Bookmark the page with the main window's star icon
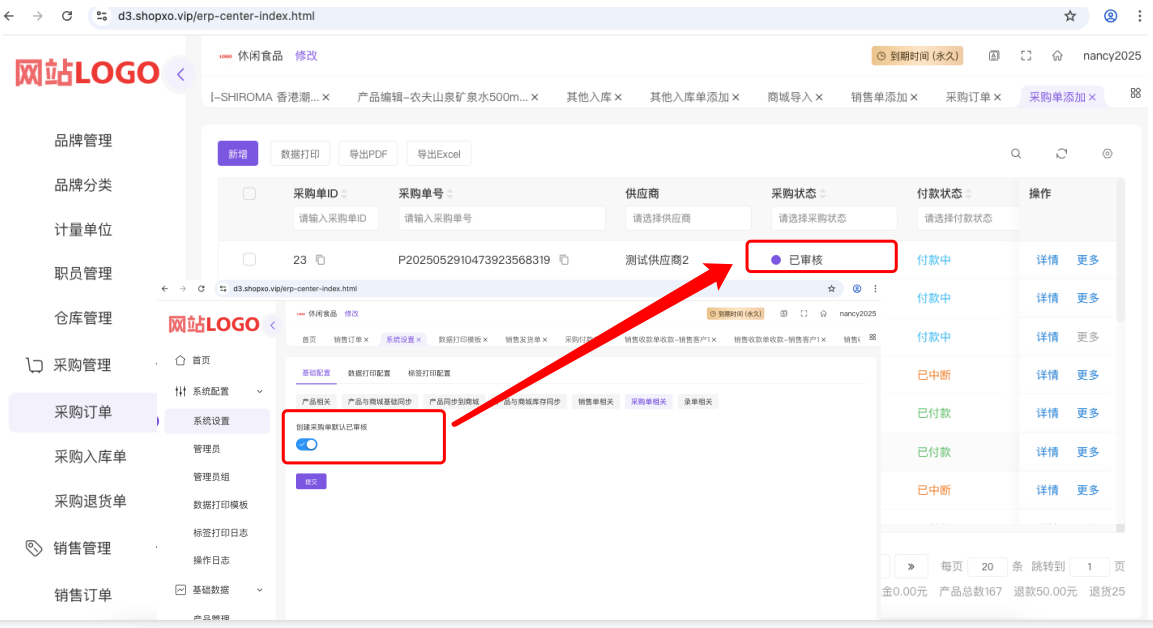The image size is (1153, 628). pos(1070,15)
